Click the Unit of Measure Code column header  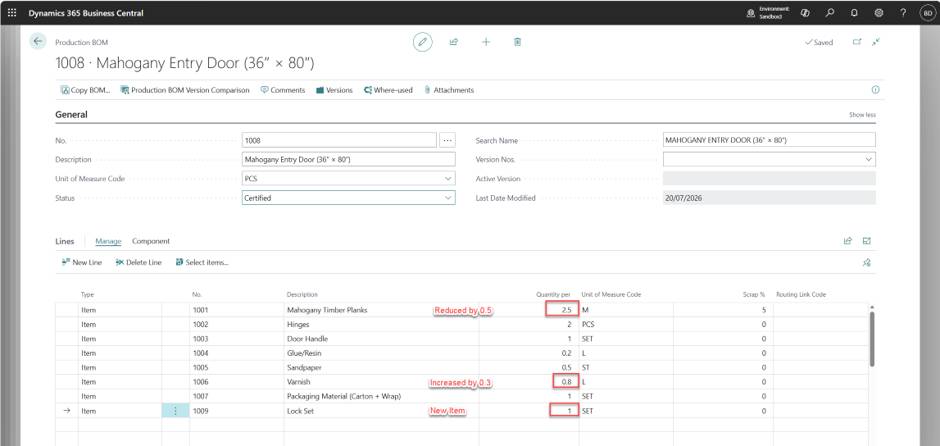pos(611,294)
